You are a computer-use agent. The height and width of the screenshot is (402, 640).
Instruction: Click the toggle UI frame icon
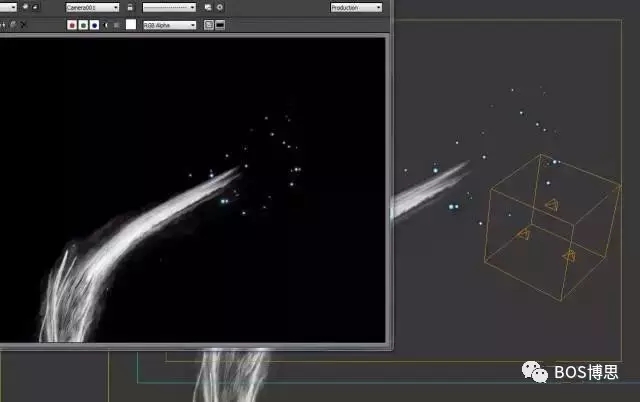click(x=220, y=25)
